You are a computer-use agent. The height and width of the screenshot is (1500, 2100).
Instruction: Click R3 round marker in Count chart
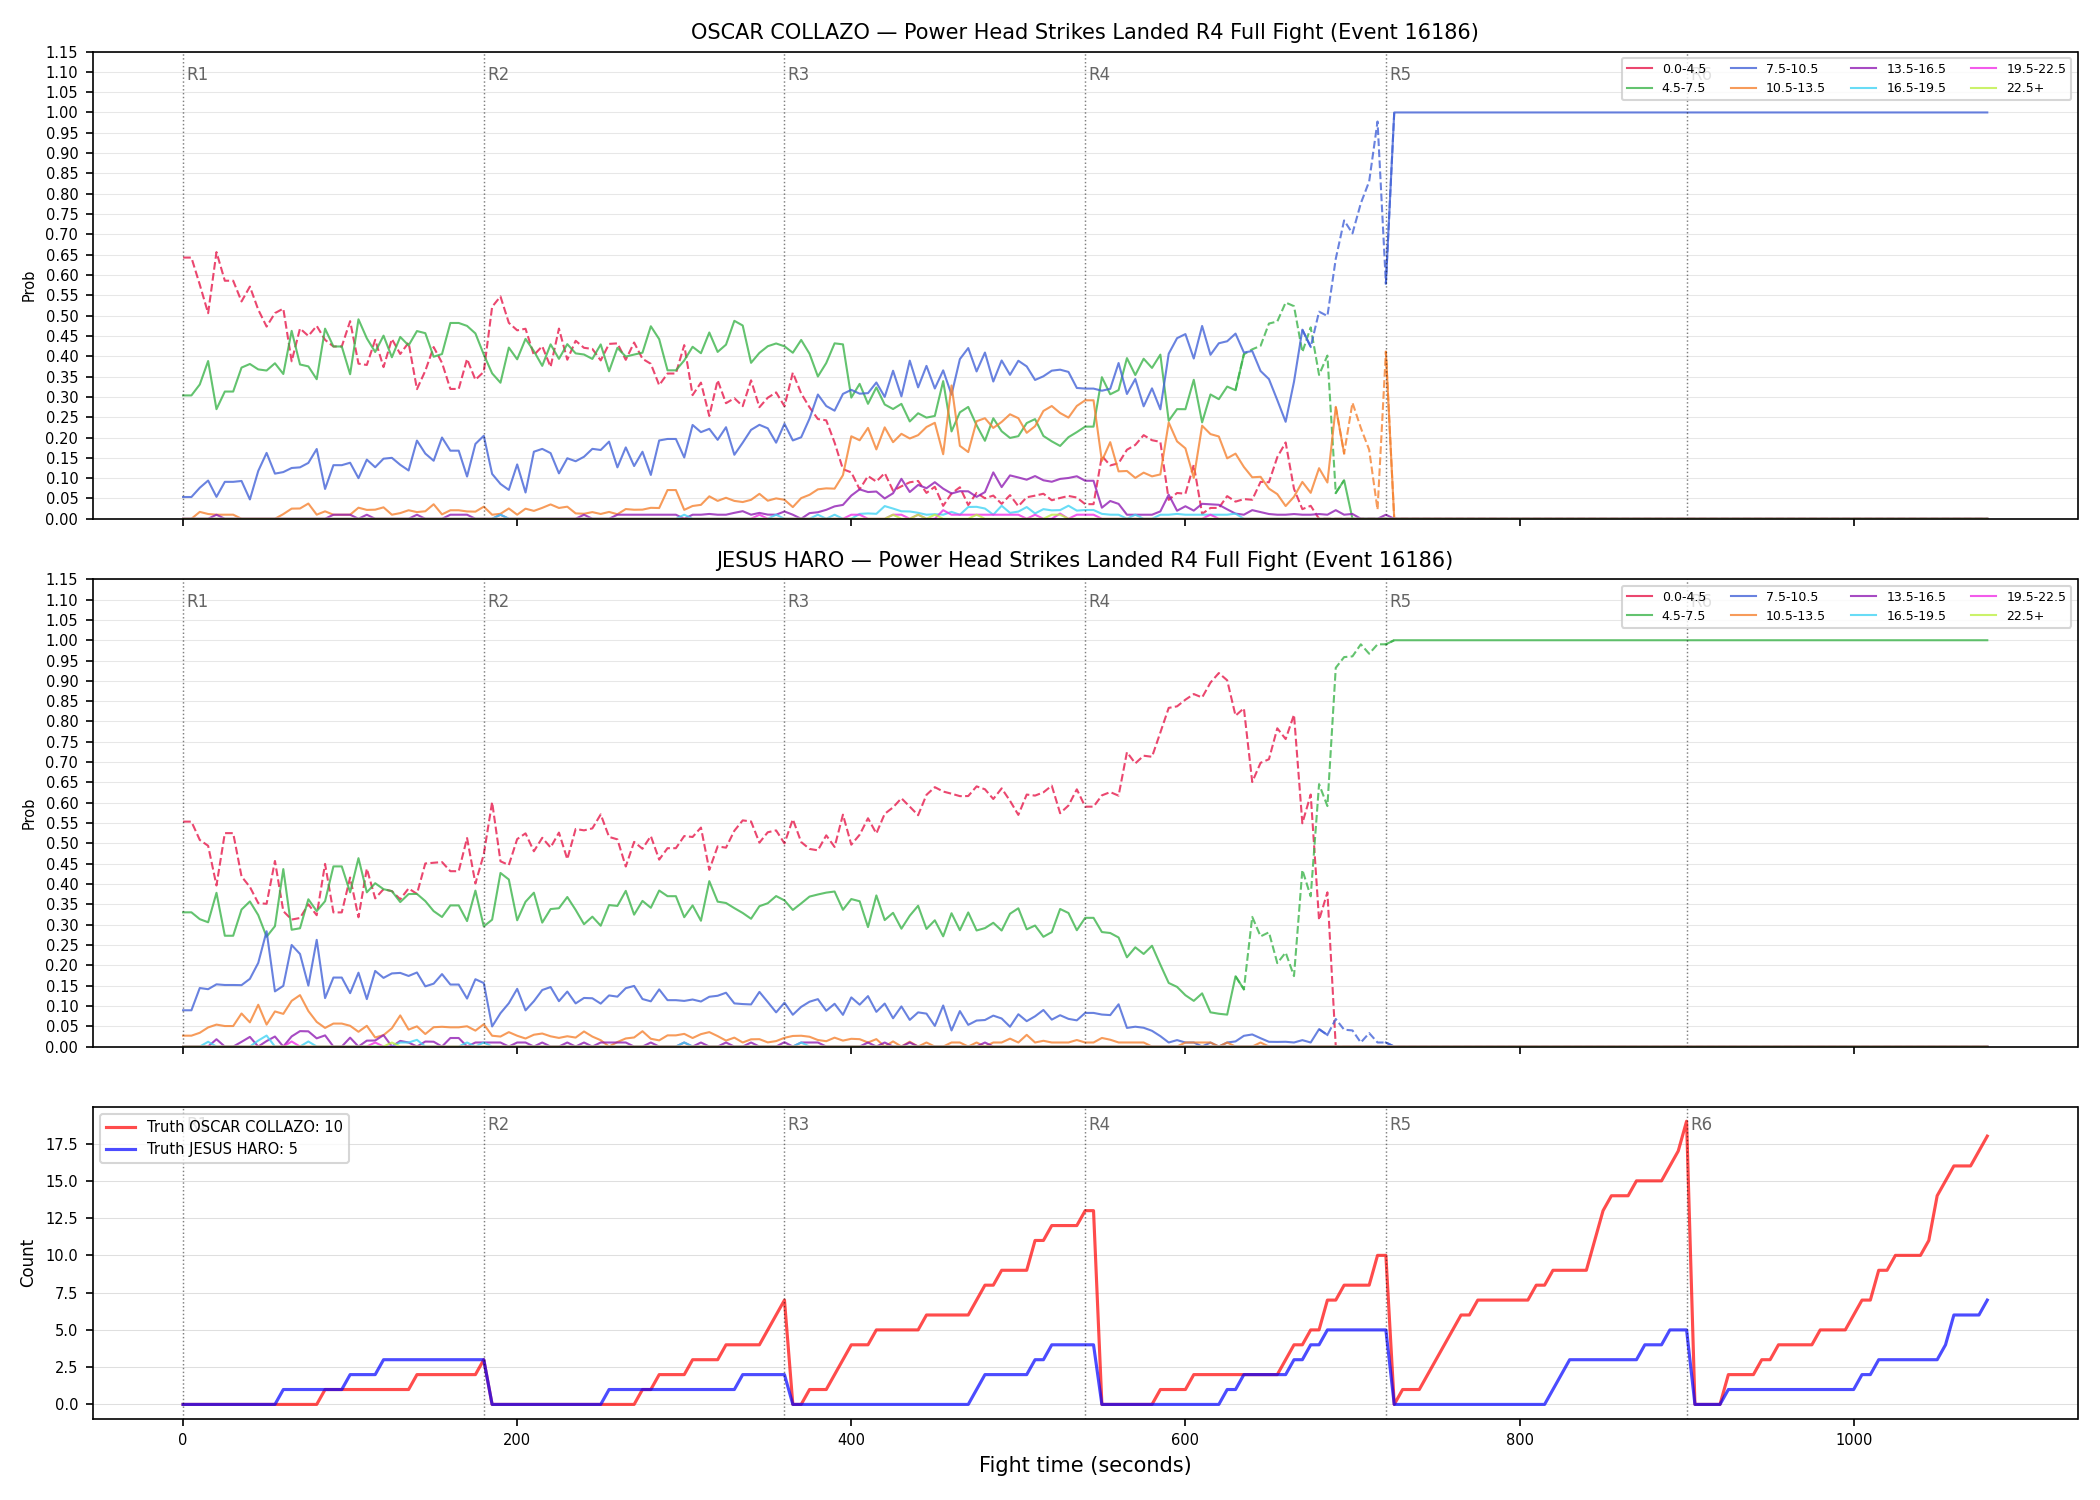[x=798, y=1124]
